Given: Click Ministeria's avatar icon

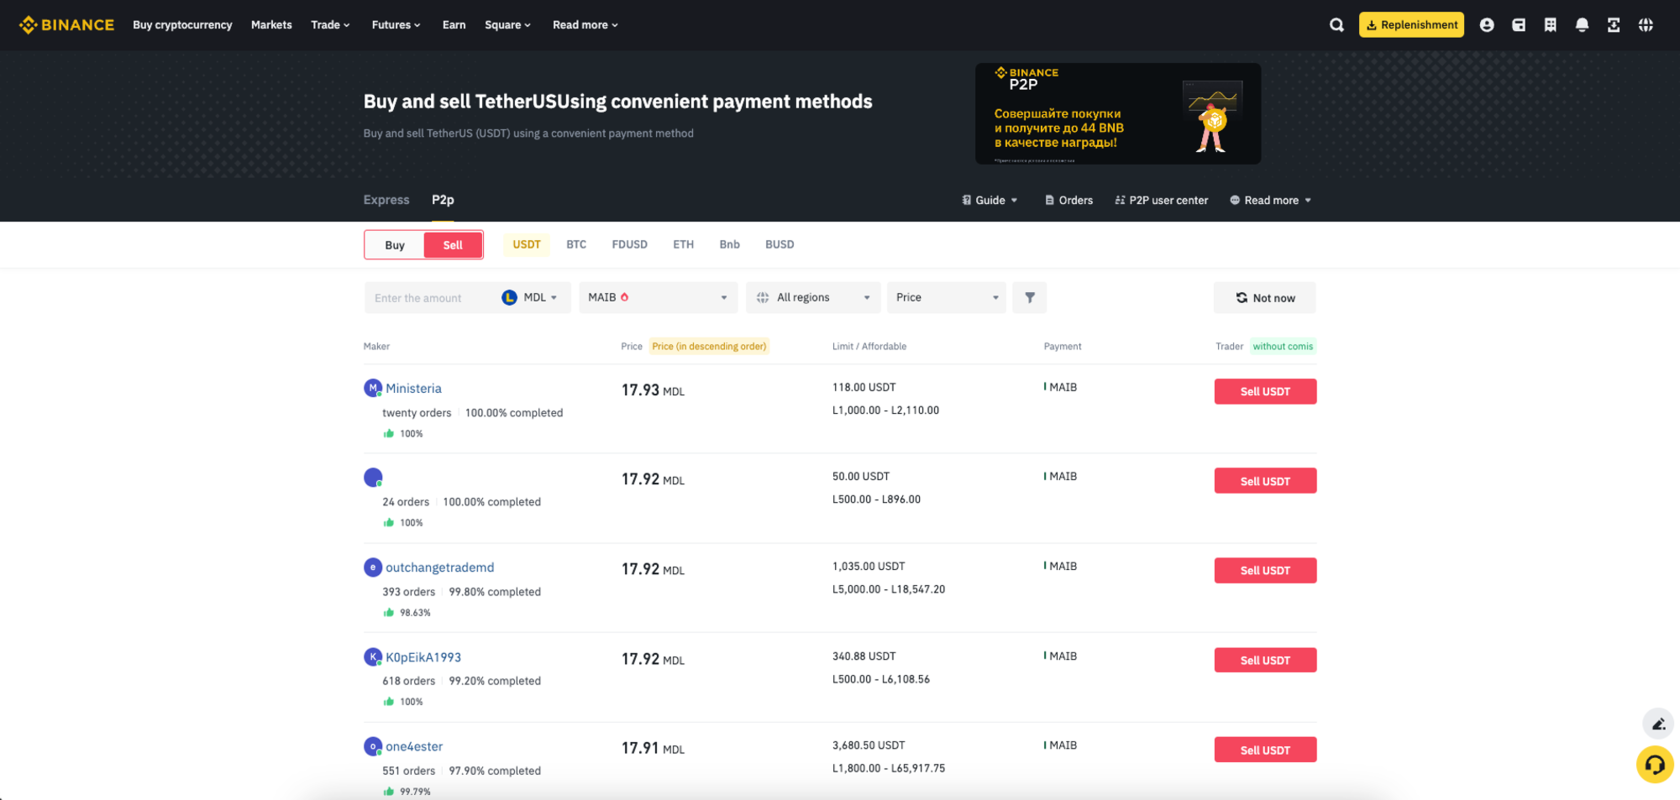Looking at the screenshot, I should pyautogui.click(x=373, y=388).
